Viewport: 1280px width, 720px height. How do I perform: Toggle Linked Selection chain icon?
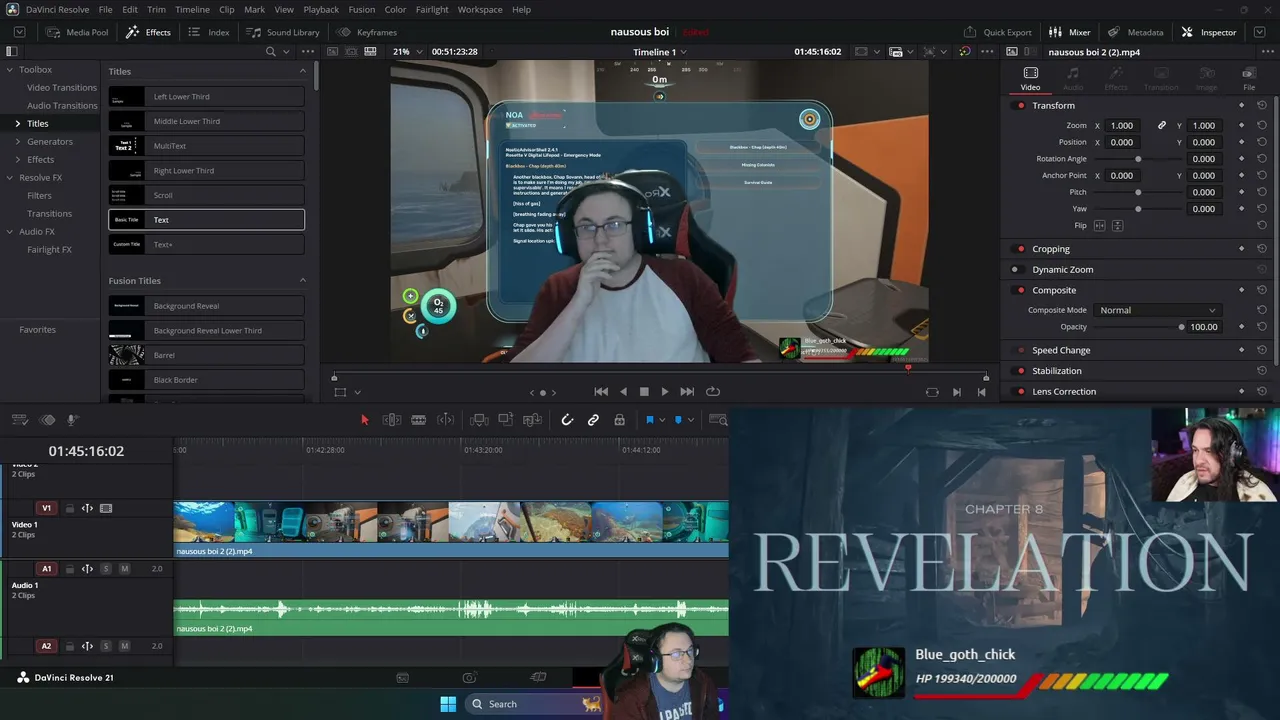coord(593,420)
